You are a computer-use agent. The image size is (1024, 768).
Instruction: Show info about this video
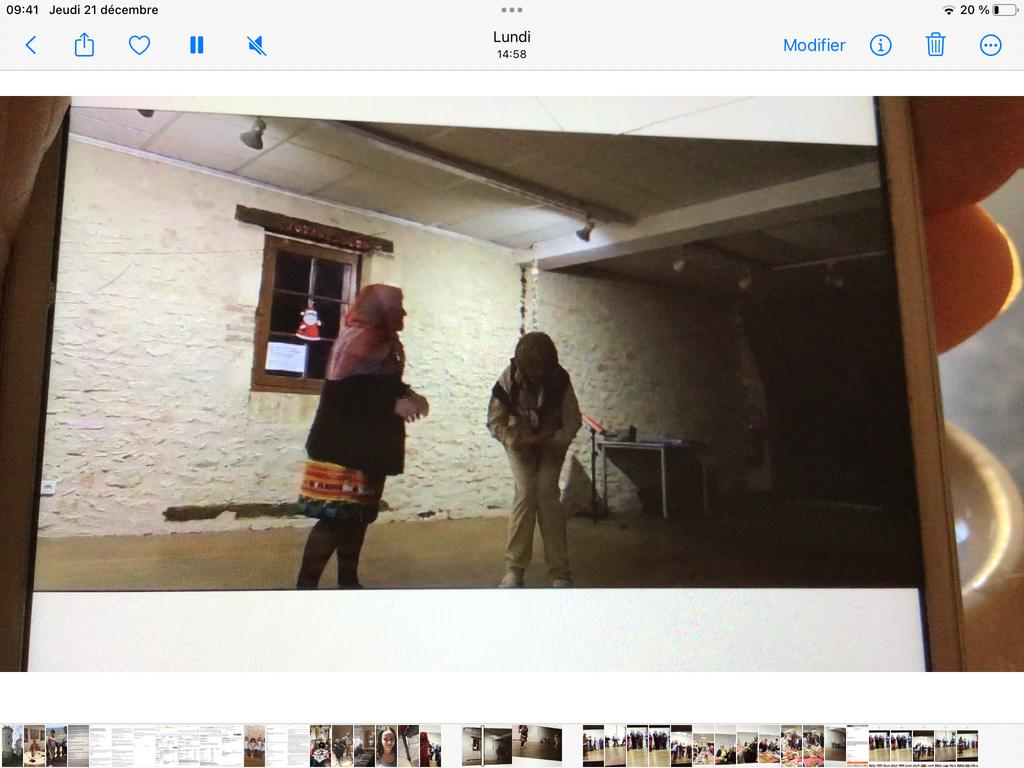(x=880, y=45)
